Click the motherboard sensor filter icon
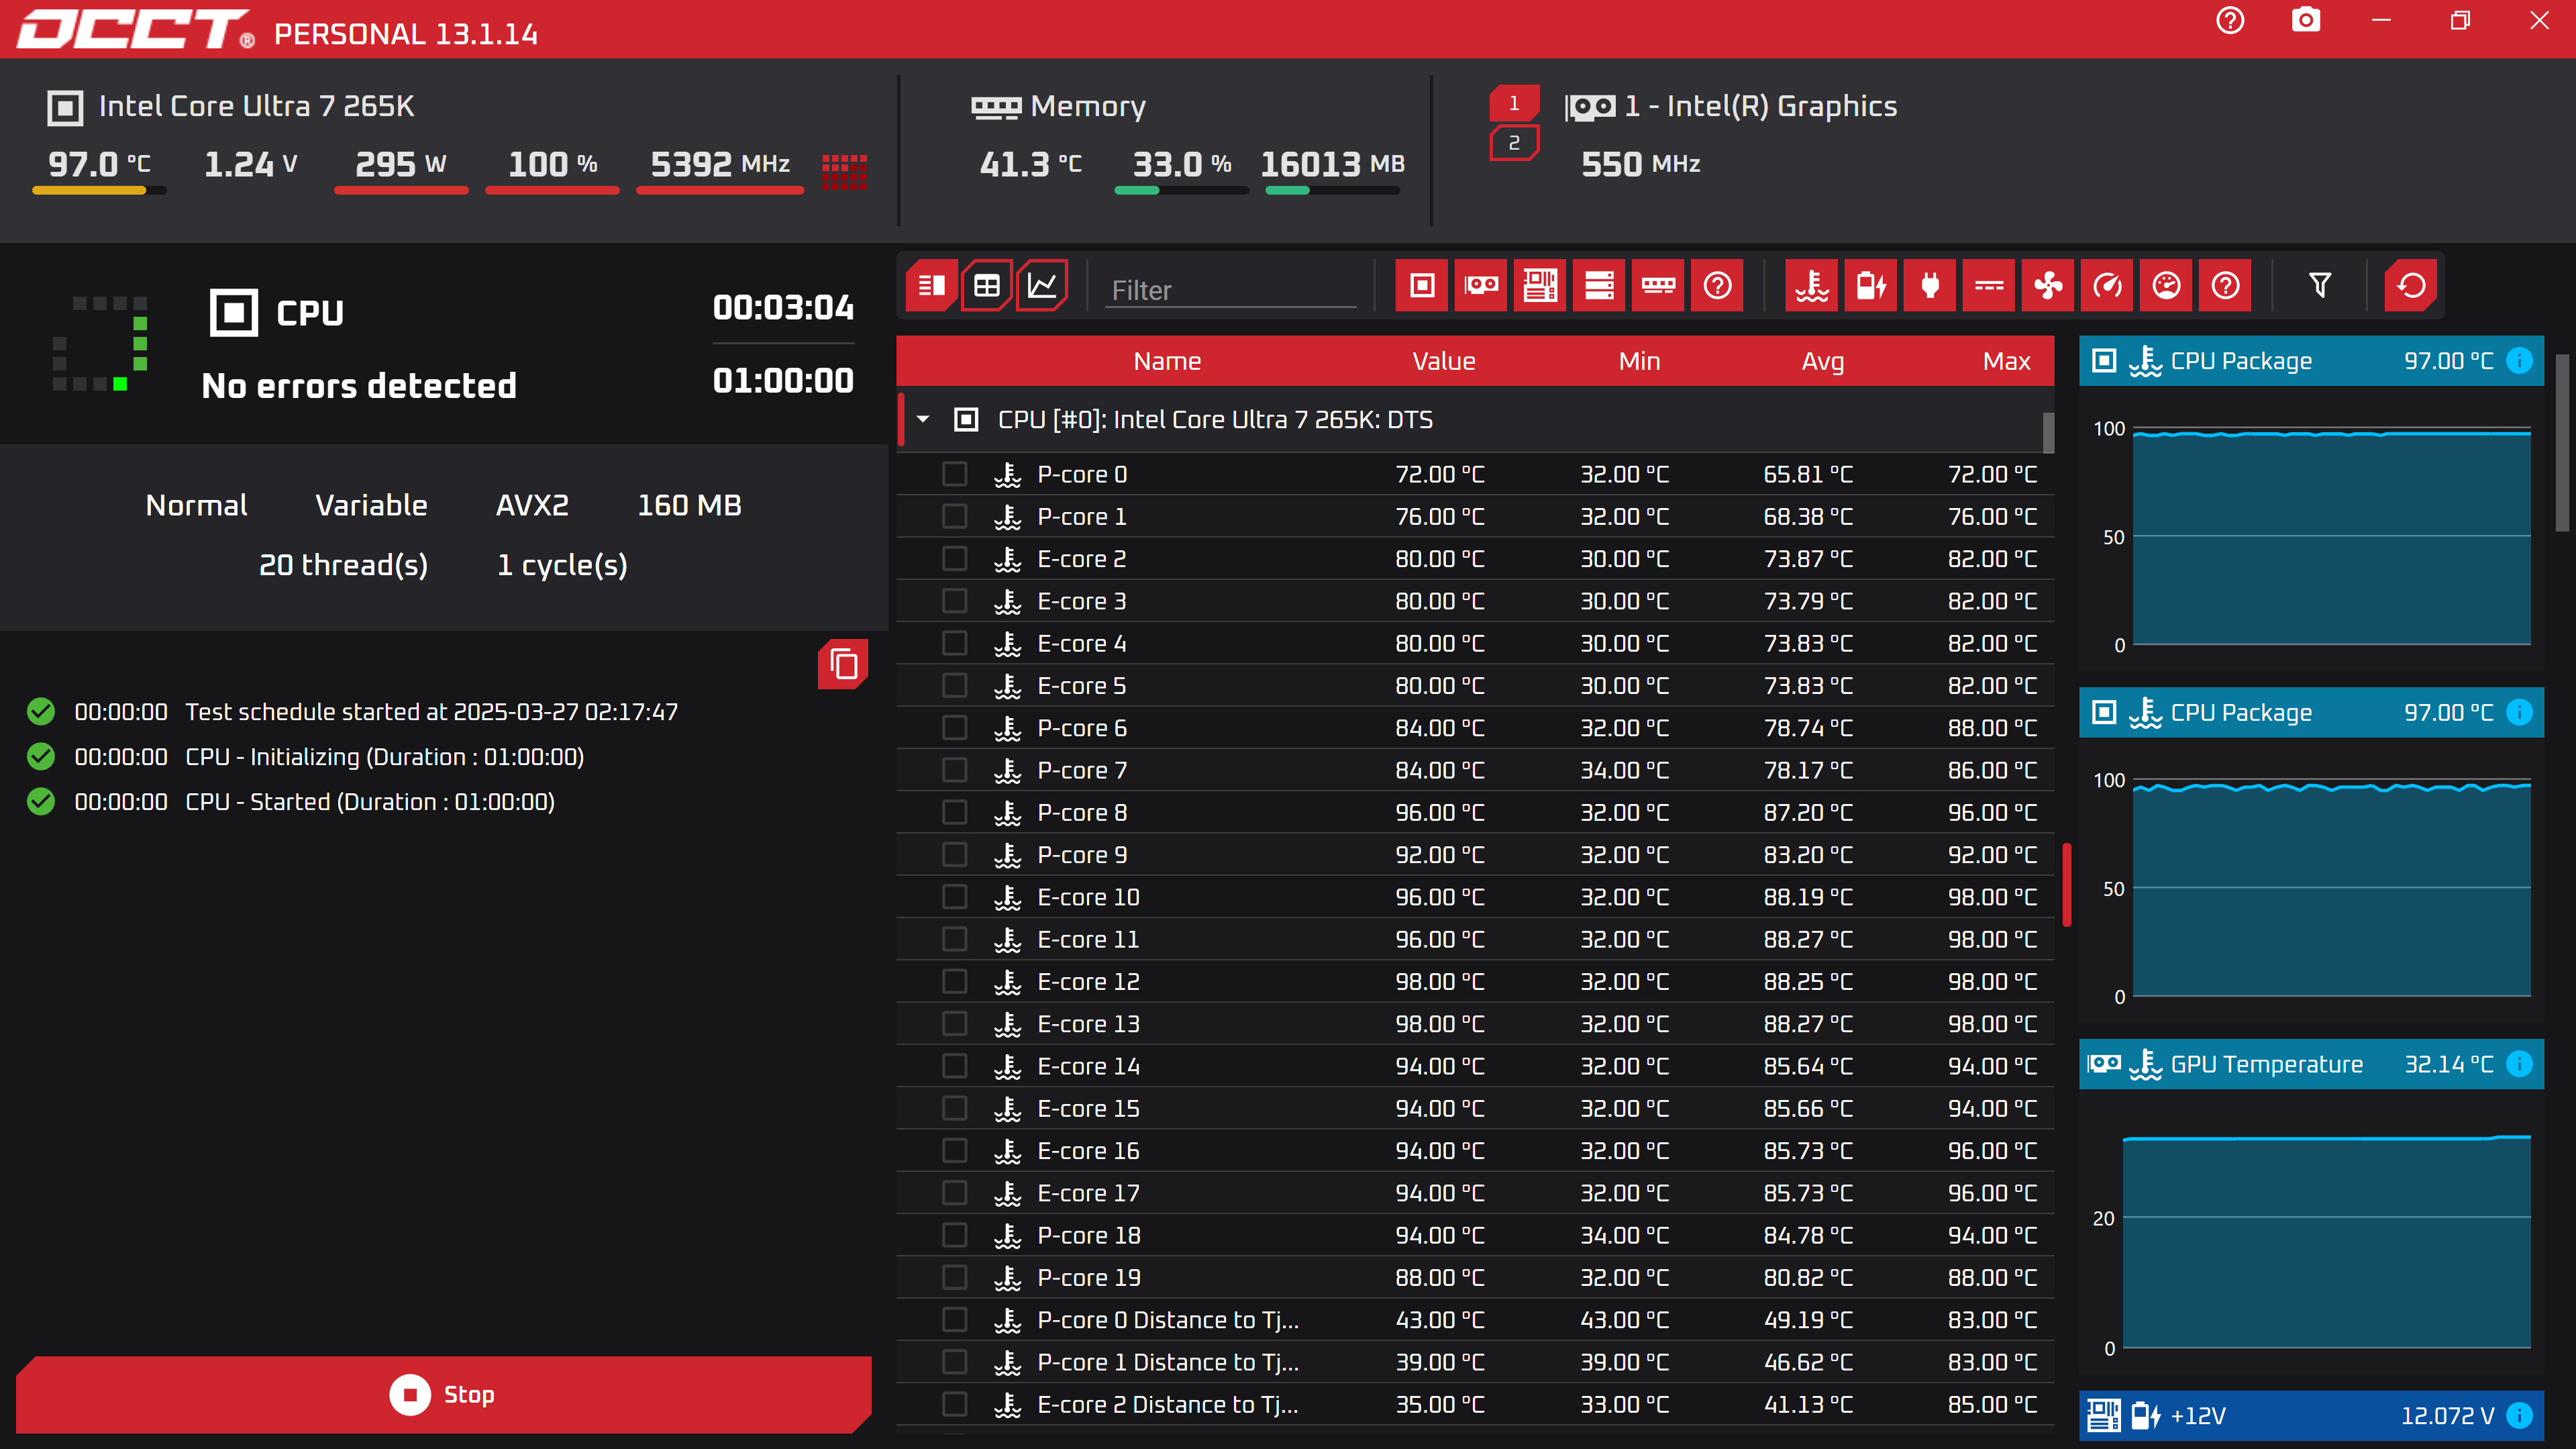Viewport: 2576px width, 1449px height. pos(1539,286)
